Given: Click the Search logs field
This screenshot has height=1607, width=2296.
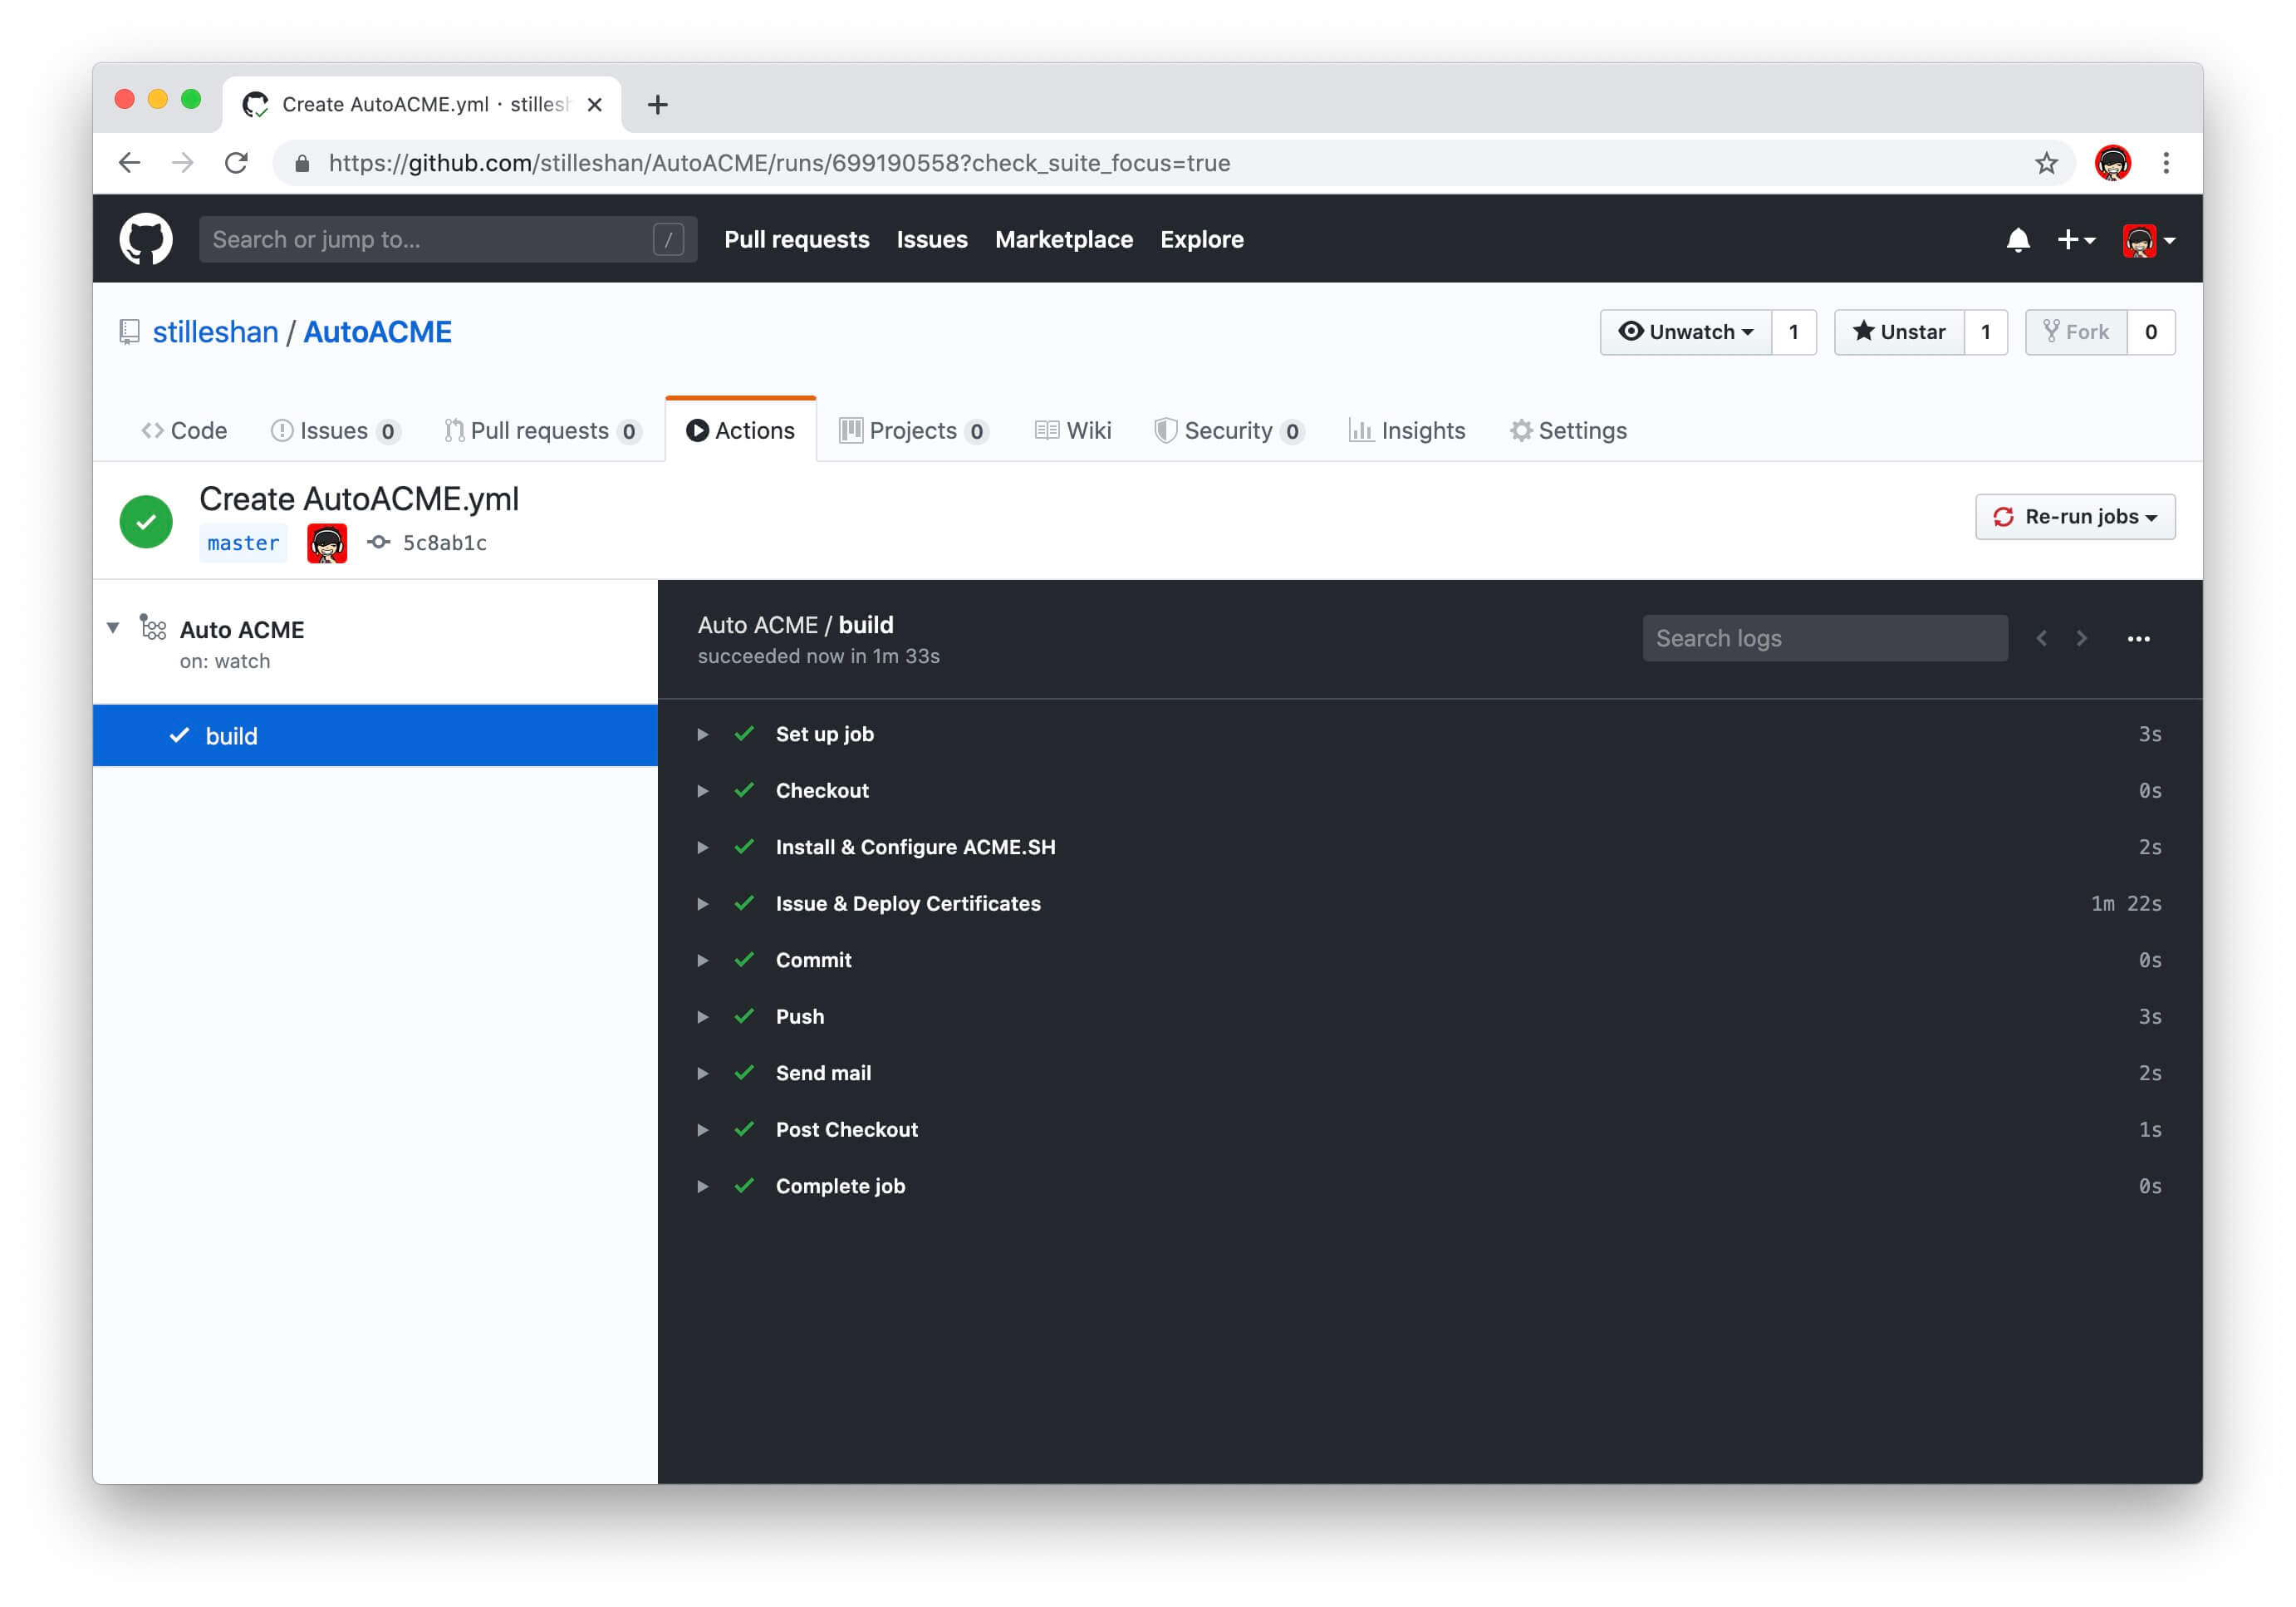Looking at the screenshot, I should point(1824,638).
